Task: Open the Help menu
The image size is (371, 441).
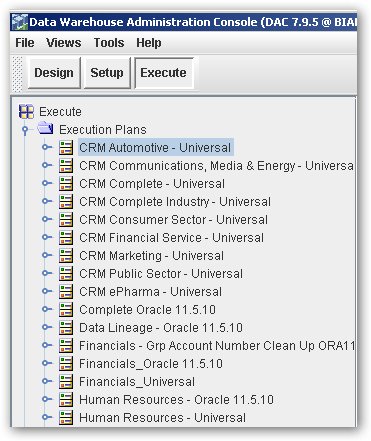Action: 149,43
